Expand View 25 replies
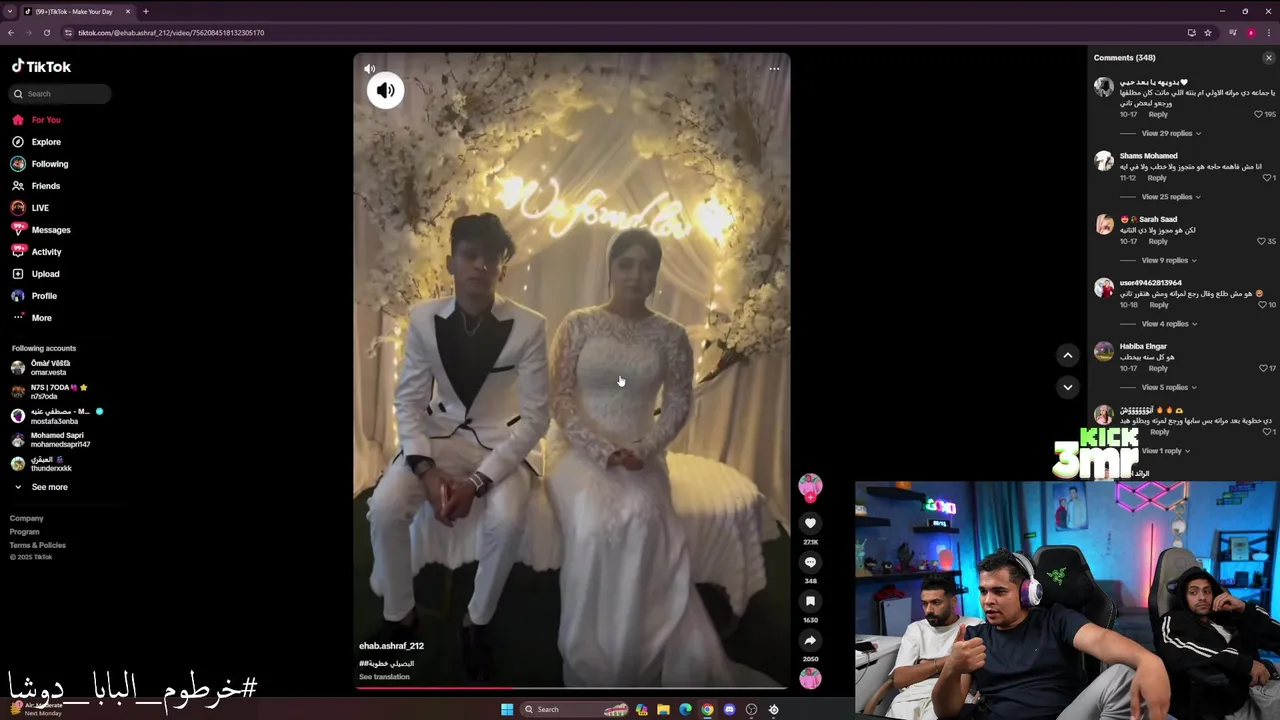Image resolution: width=1280 pixels, height=720 pixels. [x=1171, y=197]
